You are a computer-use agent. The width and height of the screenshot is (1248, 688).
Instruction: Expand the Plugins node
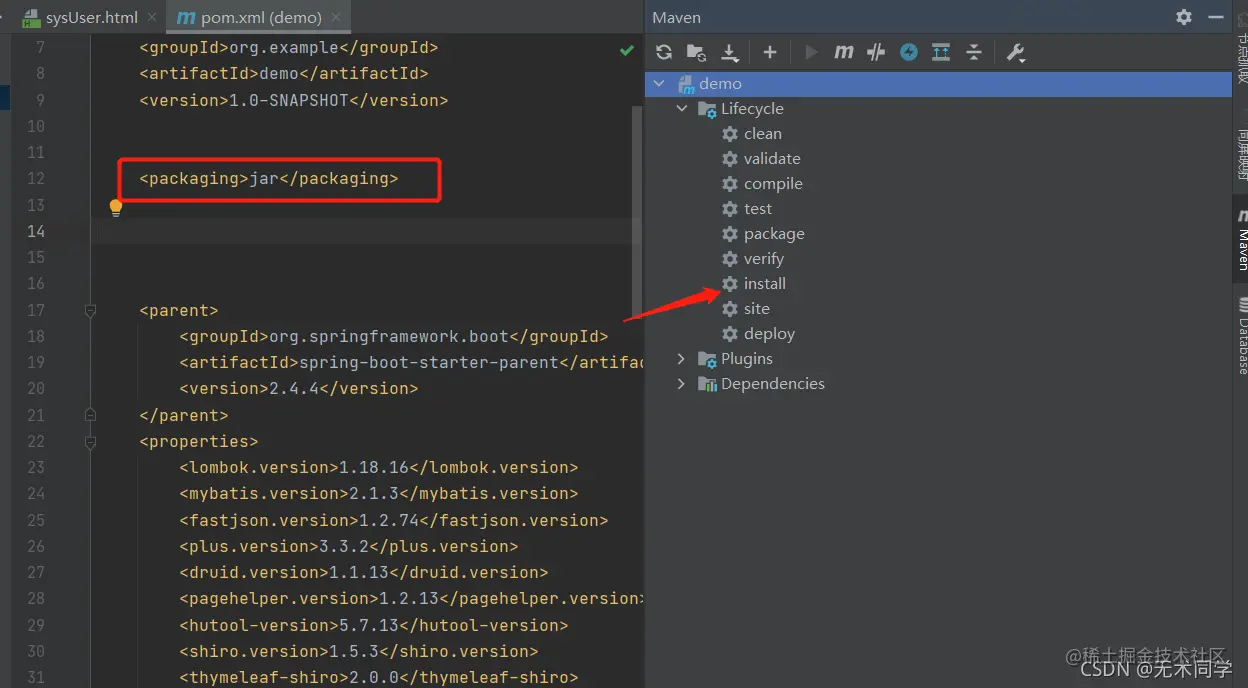pyautogui.click(x=682, y=359)
